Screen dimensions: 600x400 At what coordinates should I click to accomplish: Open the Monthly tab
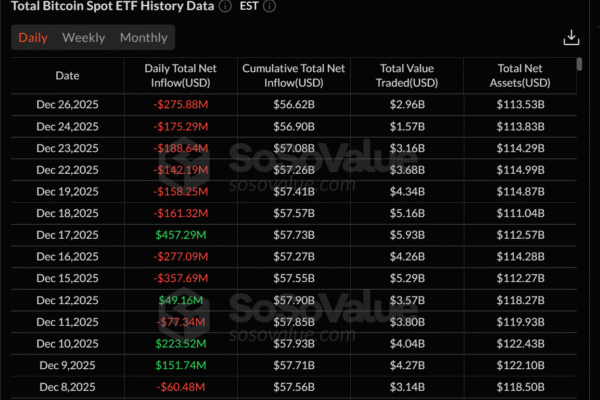[x=143, y=38]
